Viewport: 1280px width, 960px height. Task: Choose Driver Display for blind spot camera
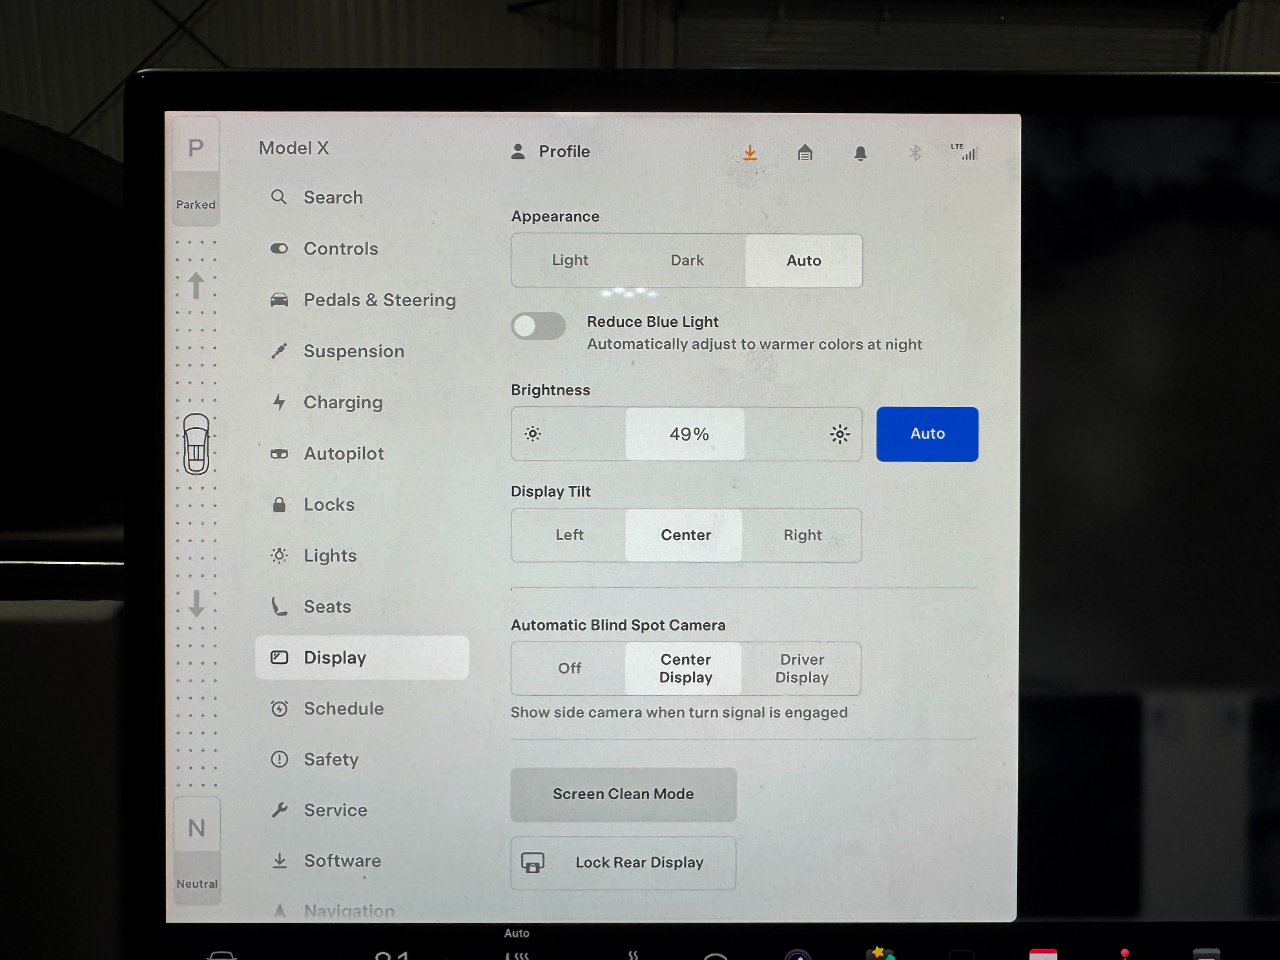[x=802, y=668]
